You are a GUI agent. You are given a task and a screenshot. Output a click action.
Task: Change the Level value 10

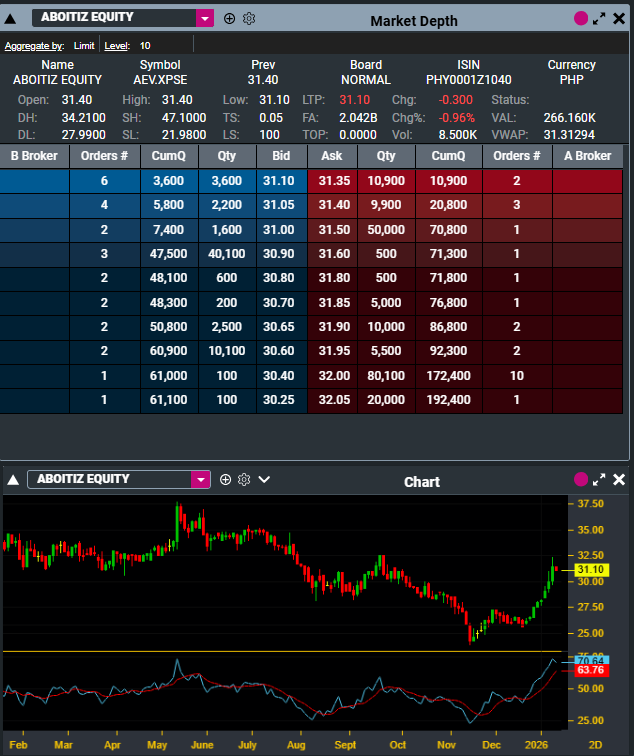click(x=145, y=46)
